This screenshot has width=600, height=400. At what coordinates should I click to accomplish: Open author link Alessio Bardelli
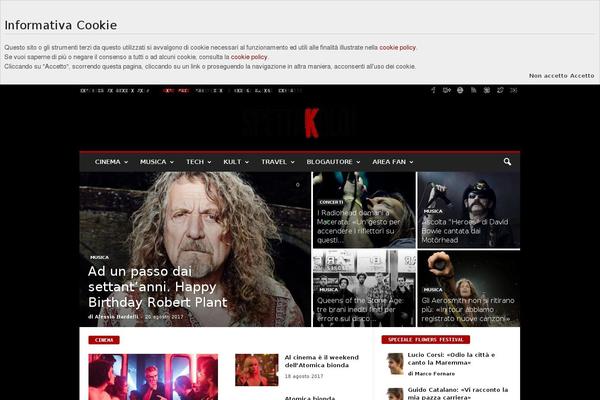117,317
